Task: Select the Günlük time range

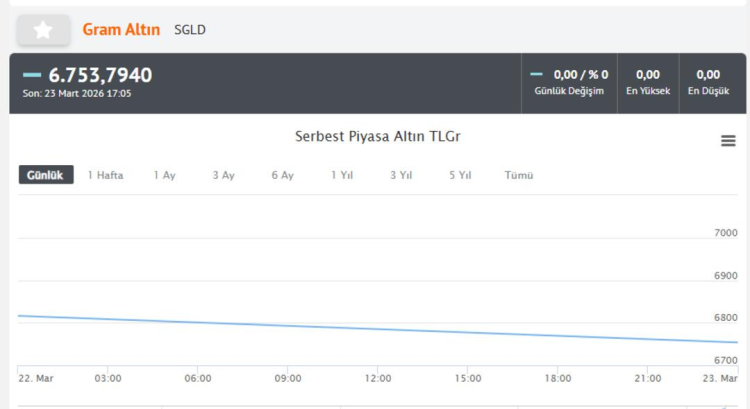Action: (x=45, y=175)
